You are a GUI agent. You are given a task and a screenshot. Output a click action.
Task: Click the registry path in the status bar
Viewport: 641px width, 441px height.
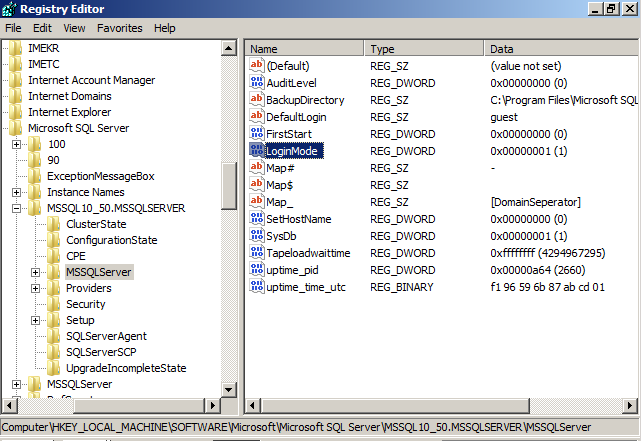[x=296, y=427]
